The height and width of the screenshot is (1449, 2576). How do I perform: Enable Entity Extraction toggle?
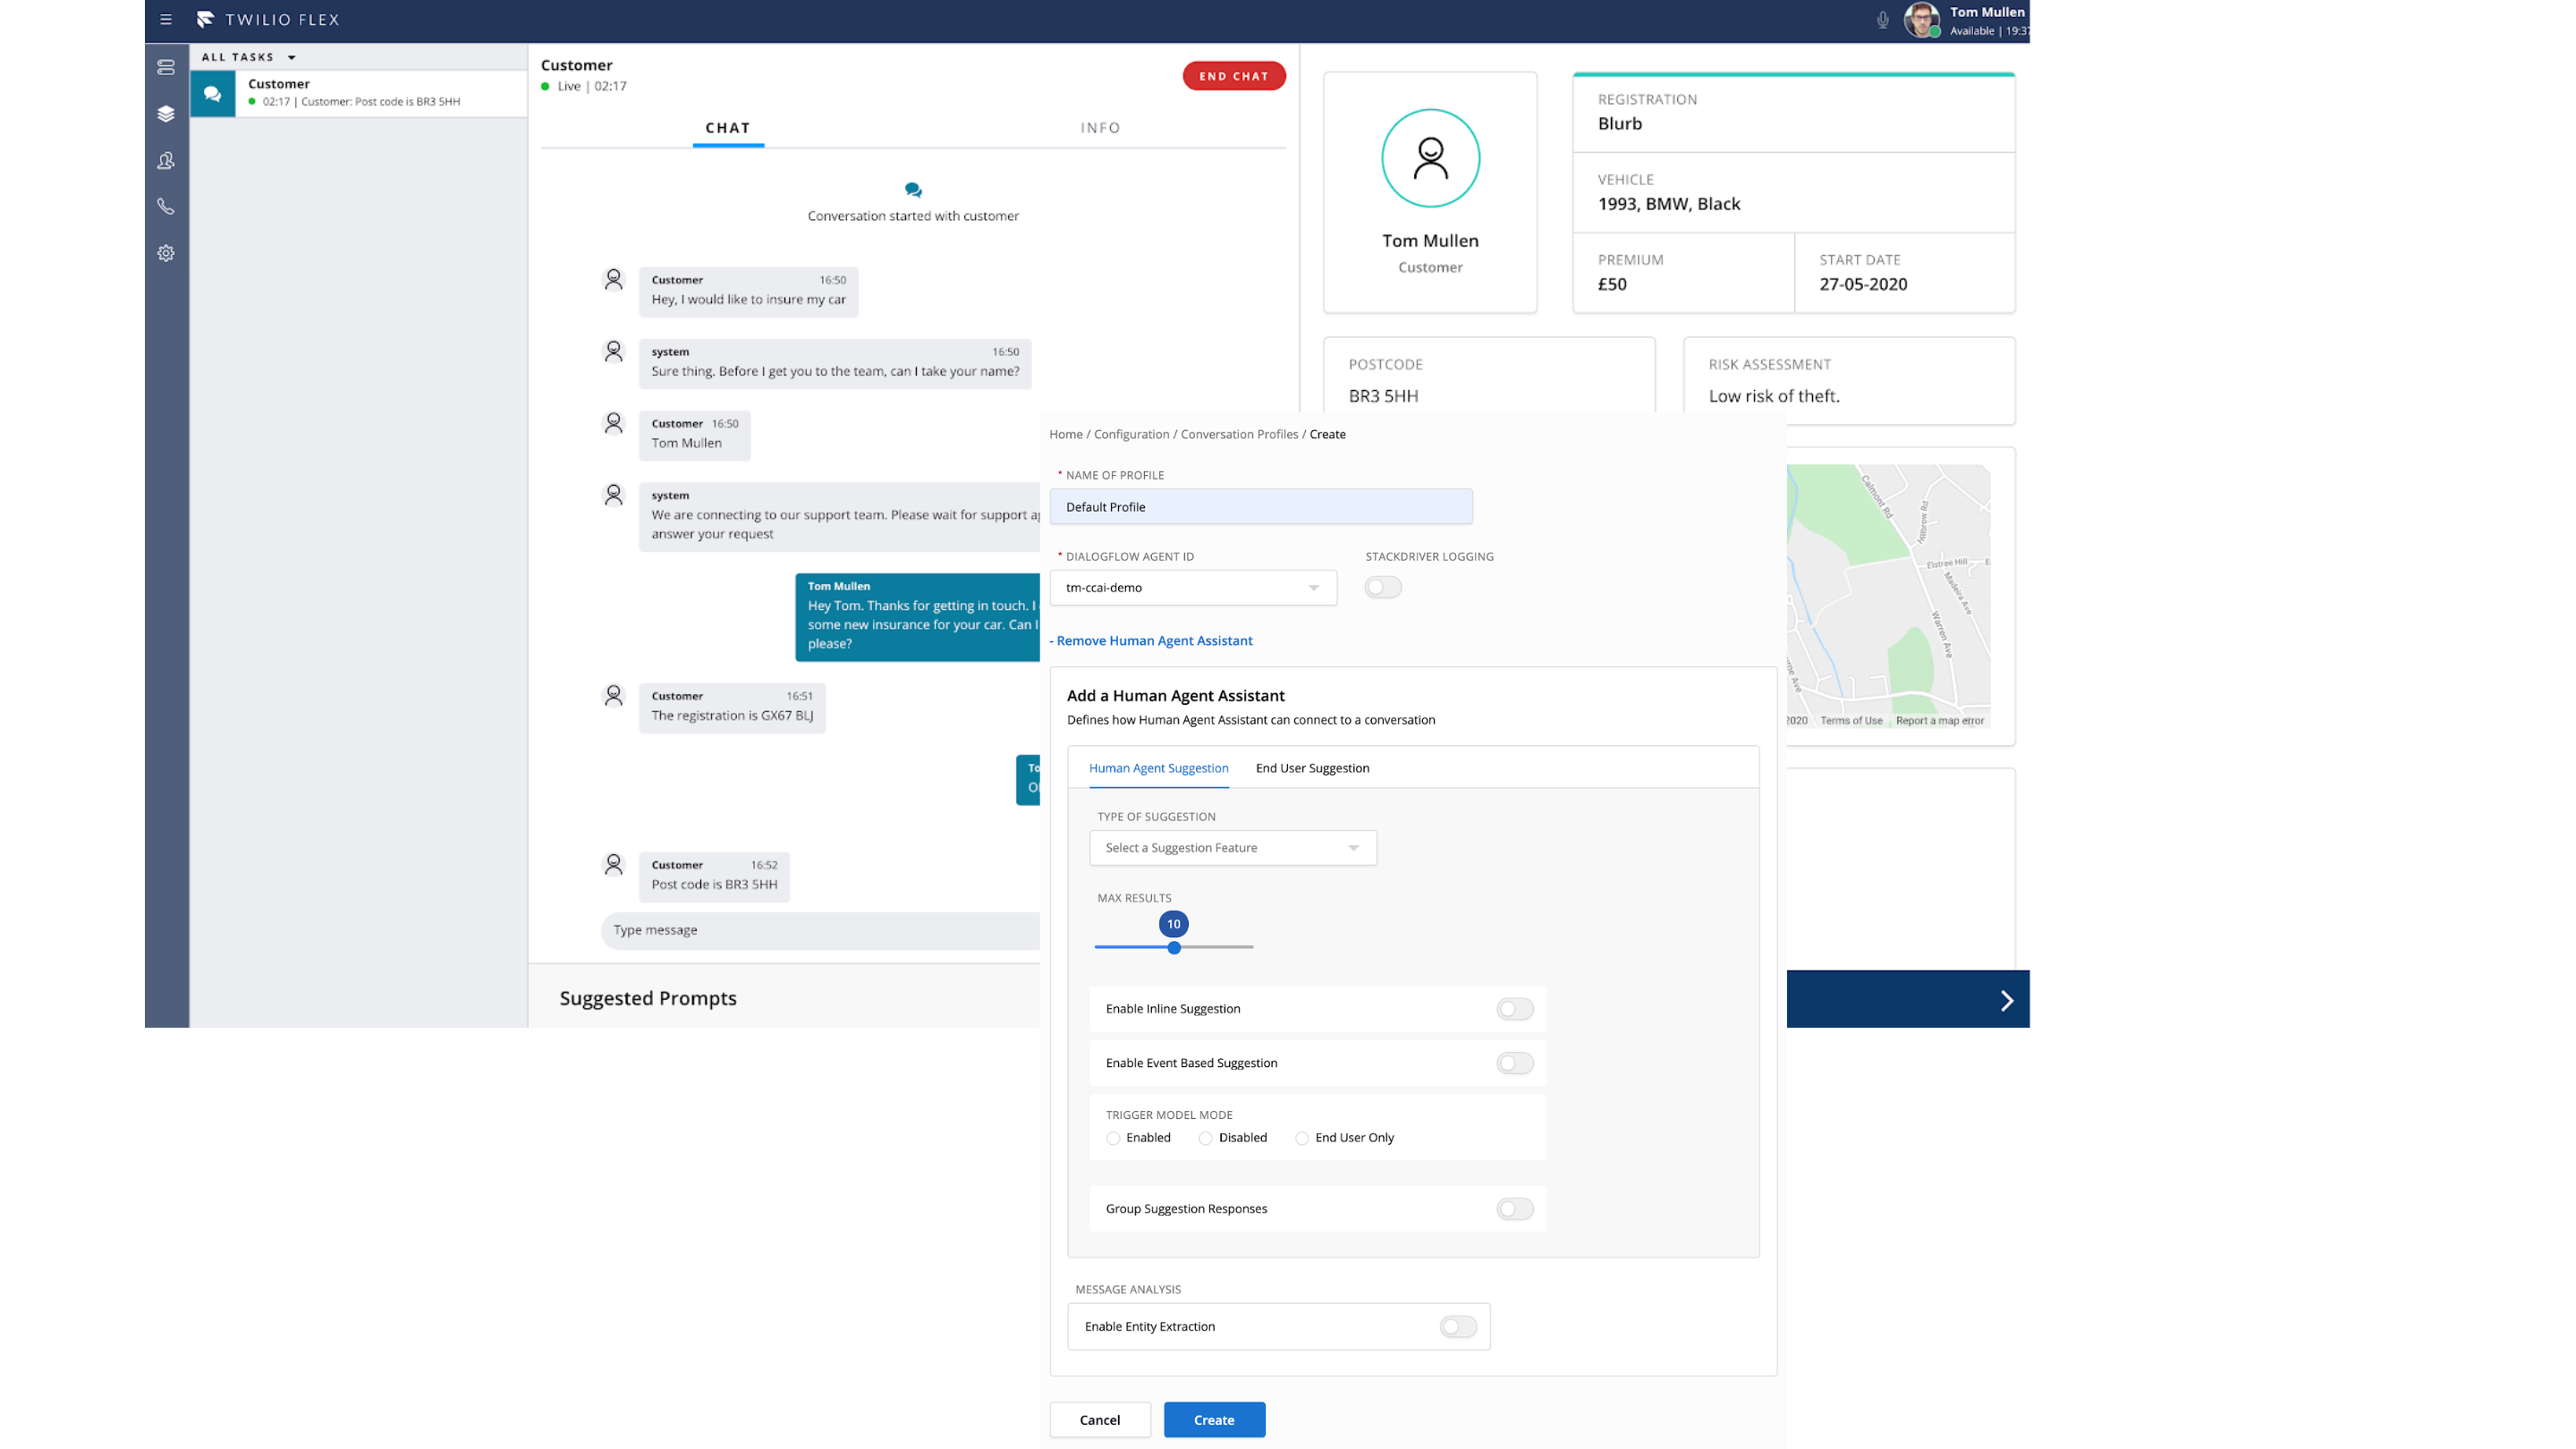(1458, 1327)
